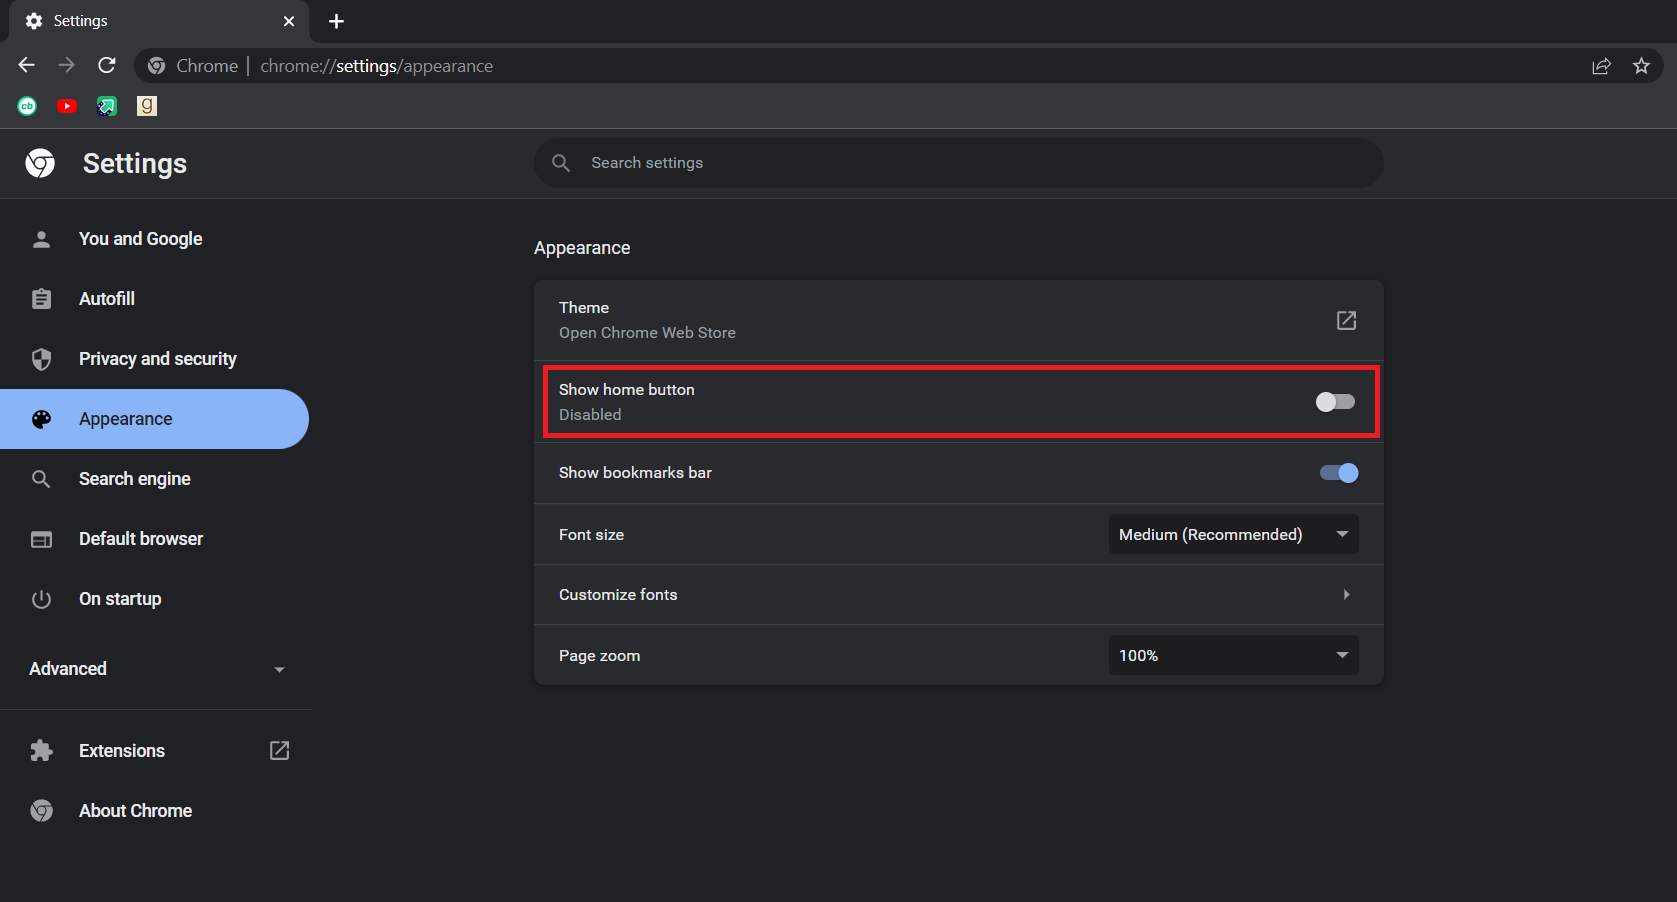Screen dimensions: 1677x902
Task: Click the search magnifier icon in settings search
Action: click(x=561, y=163)
